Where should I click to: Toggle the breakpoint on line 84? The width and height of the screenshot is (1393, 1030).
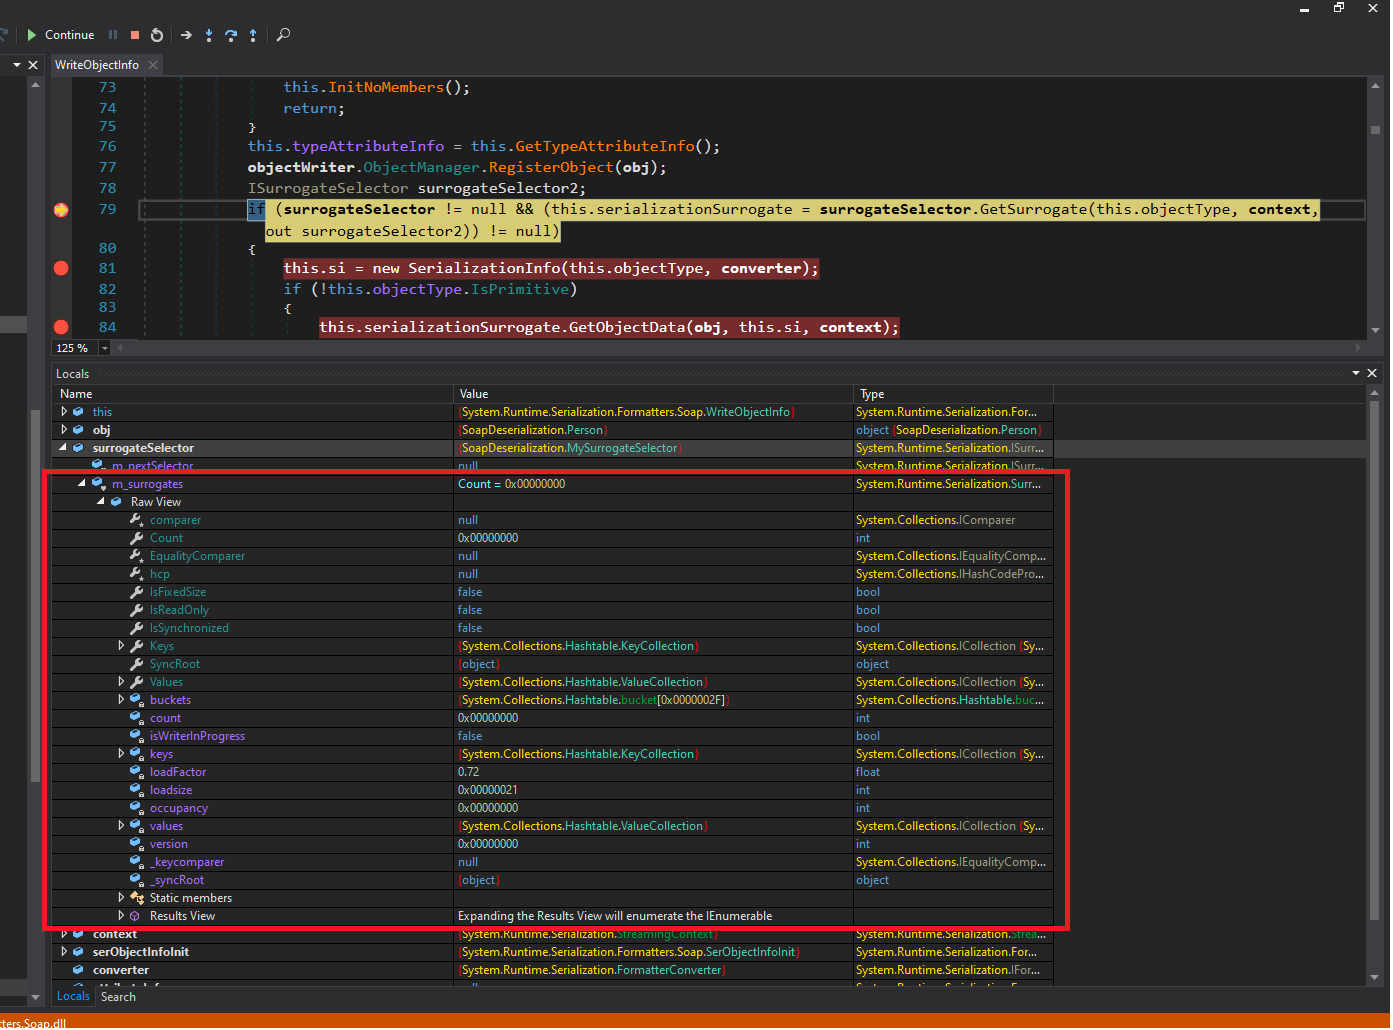pyautogui.click(x=61, y=327)
